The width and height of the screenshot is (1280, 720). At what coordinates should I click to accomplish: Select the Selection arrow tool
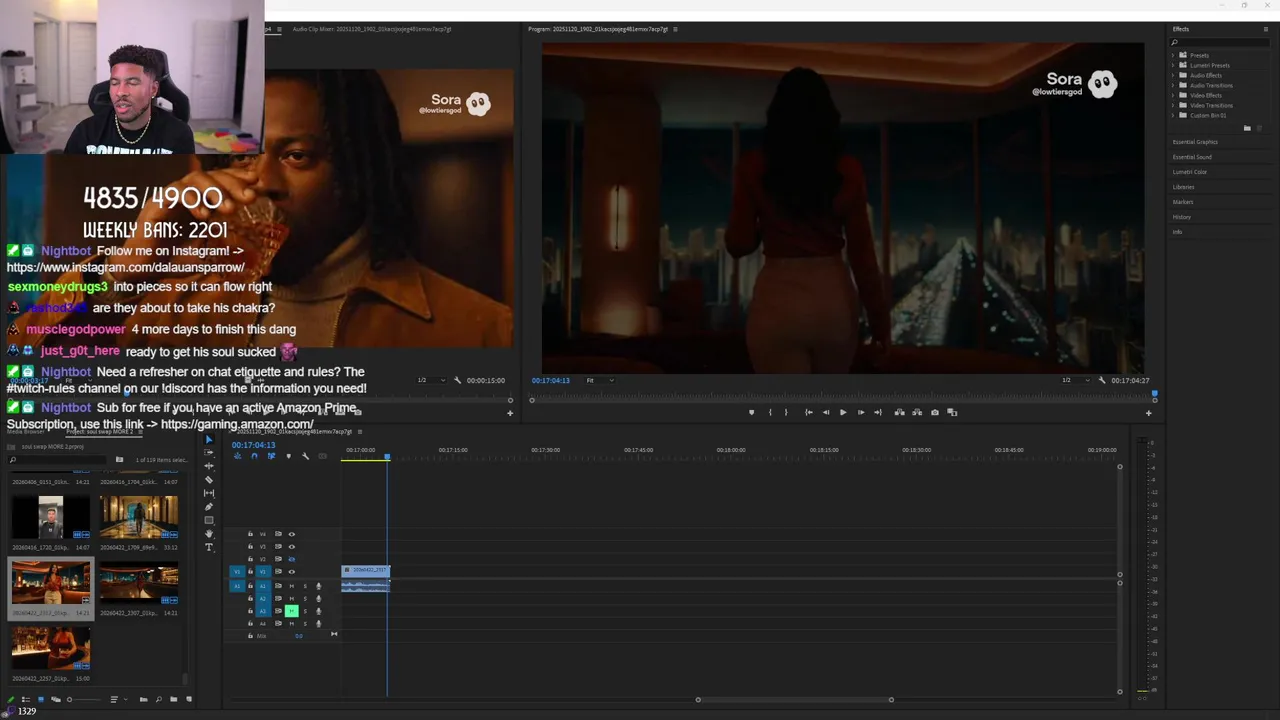(x=209, y=439)
